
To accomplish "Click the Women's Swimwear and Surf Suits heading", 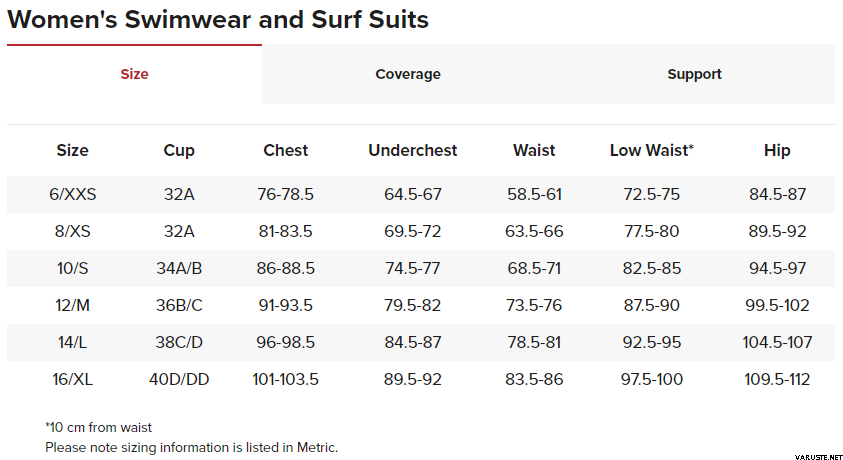I will point(218,20).
